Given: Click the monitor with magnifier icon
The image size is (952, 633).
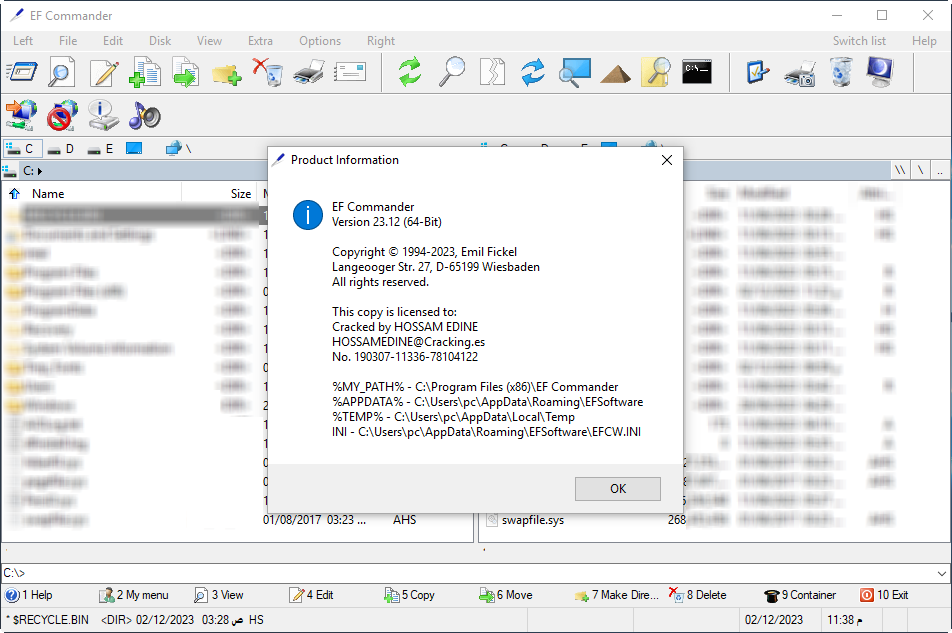Looking at the screenshot, I should click(574, 72).
